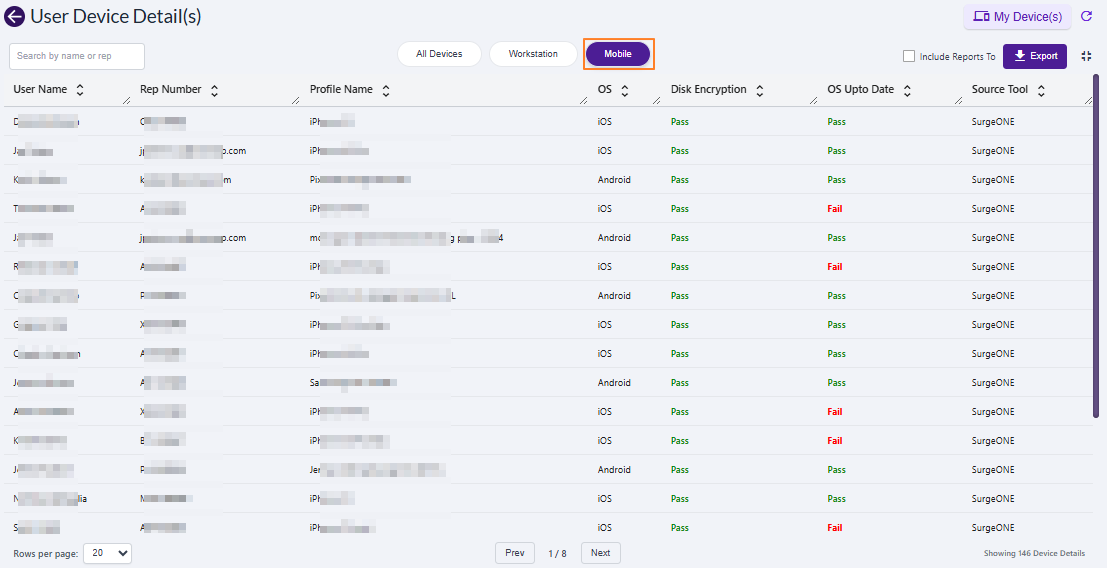Viewport: 1107px width, 568px height.
Task: Enable Include Reports To checkbox
Action: coord(909,57)
